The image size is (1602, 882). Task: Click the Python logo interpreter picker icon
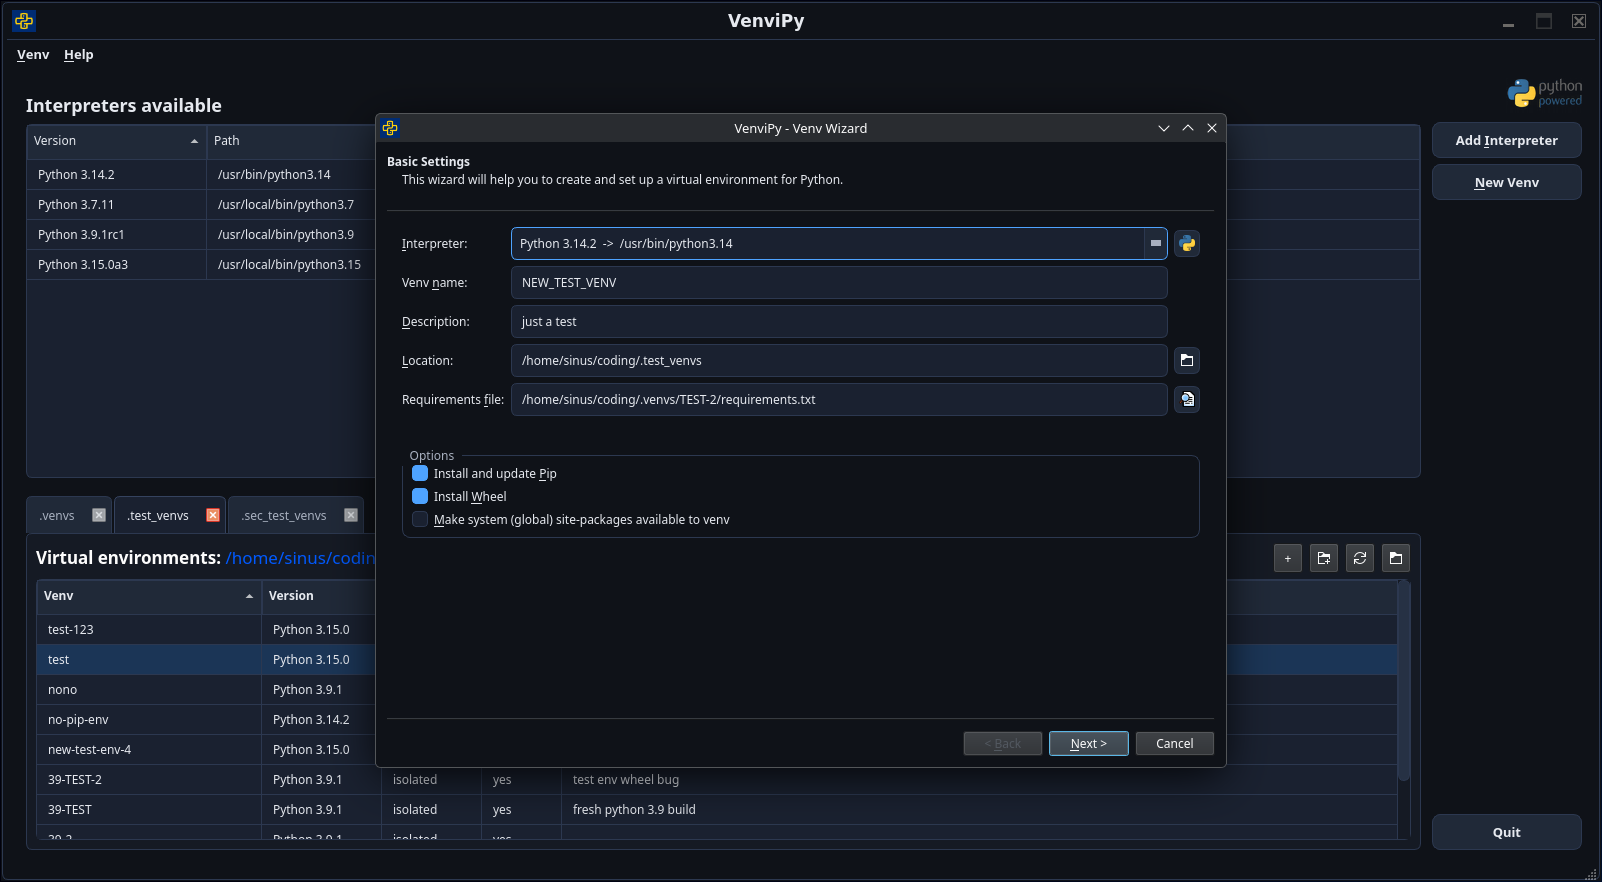[1187, 243]
